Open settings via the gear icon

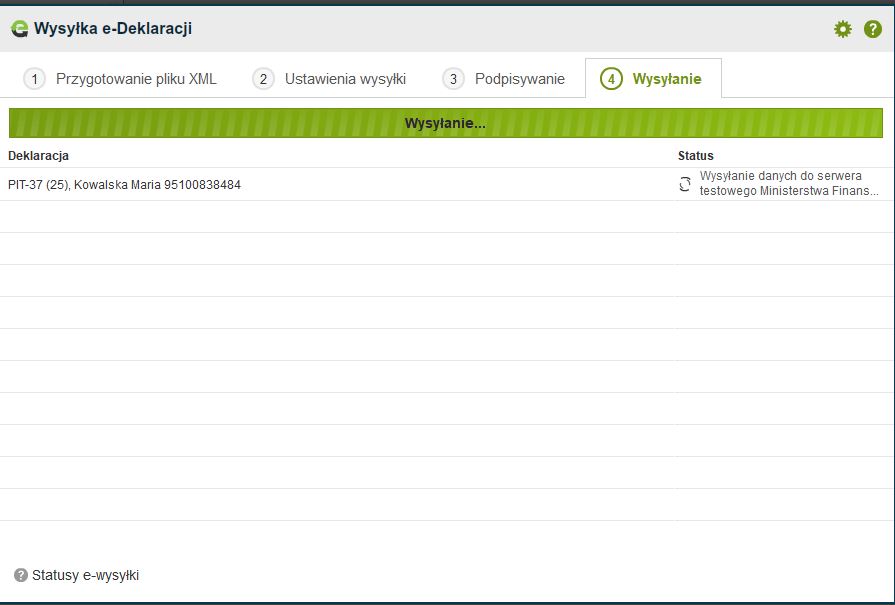tap(842, 29)
